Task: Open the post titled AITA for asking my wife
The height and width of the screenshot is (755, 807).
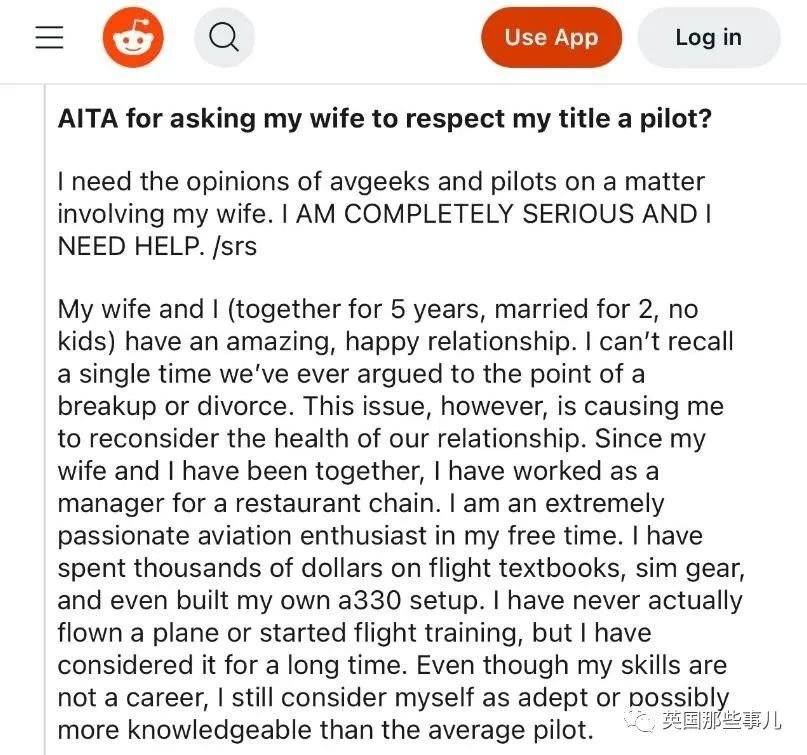Action: click(x=384, y=118)
